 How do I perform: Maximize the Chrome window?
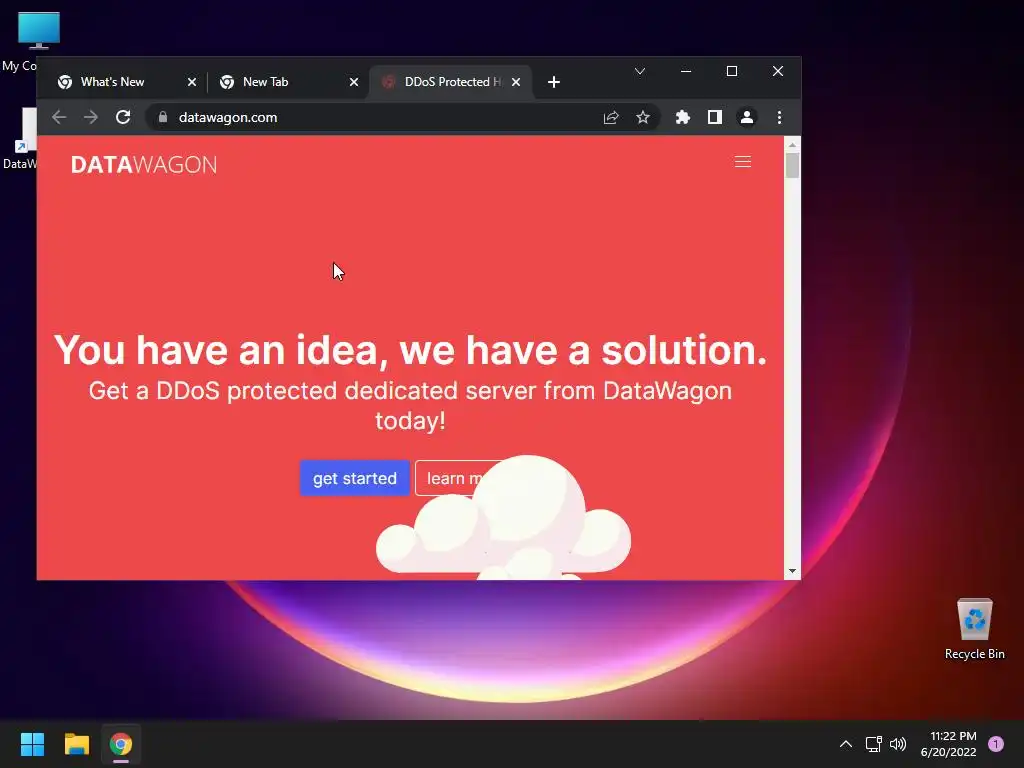coord(732,71)
